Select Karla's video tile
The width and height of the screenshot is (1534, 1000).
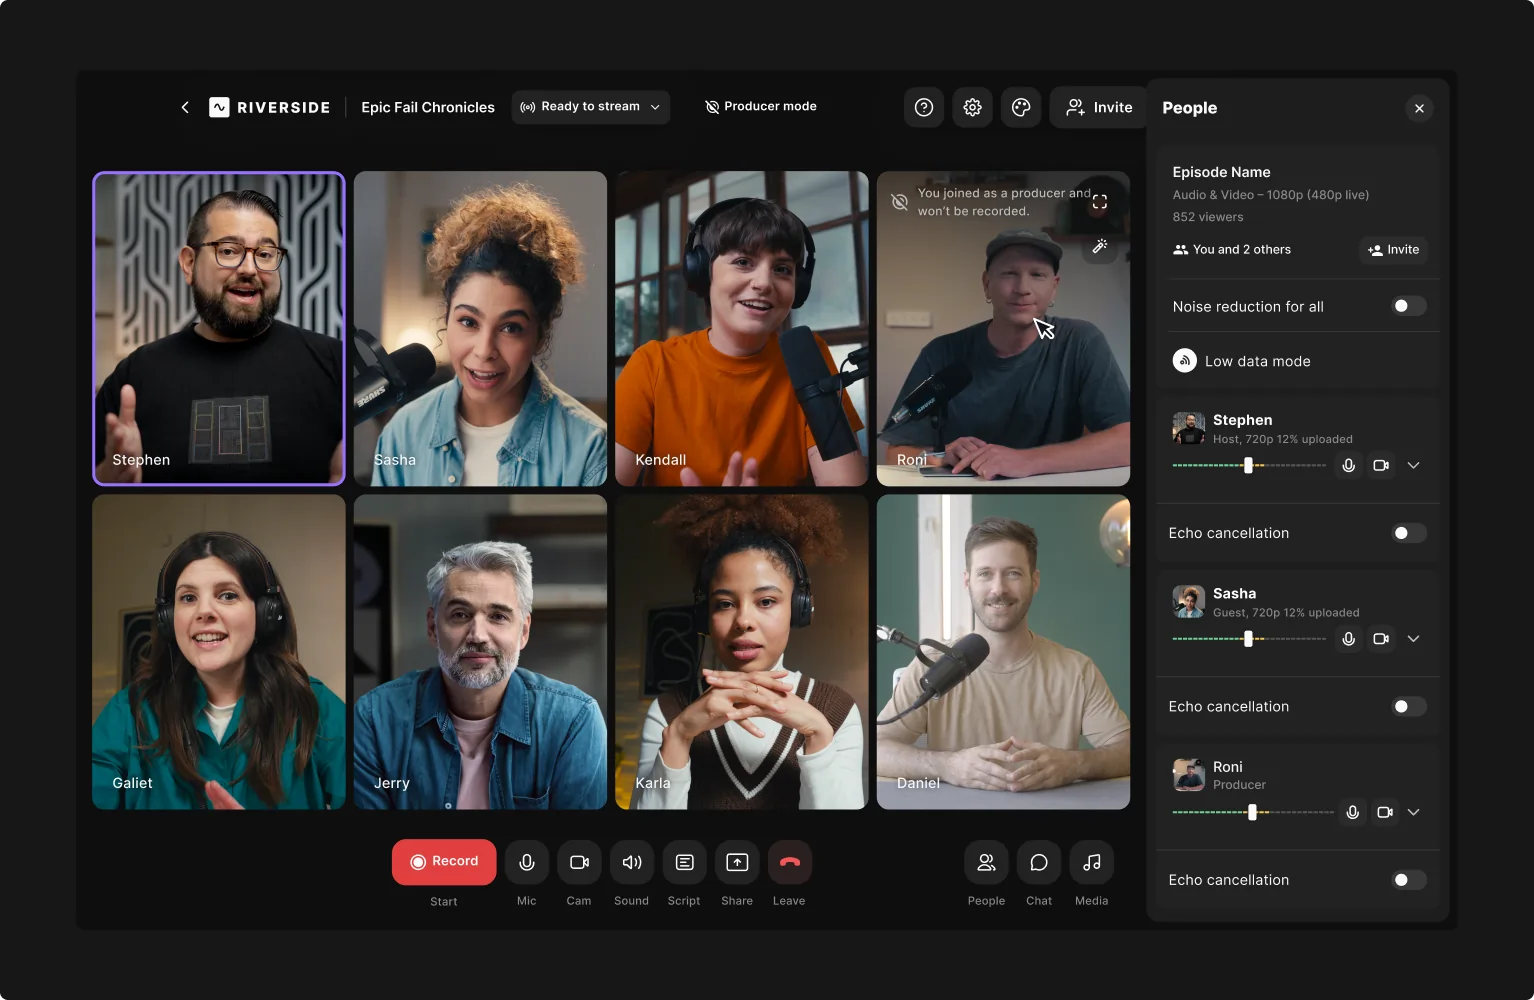742,652
